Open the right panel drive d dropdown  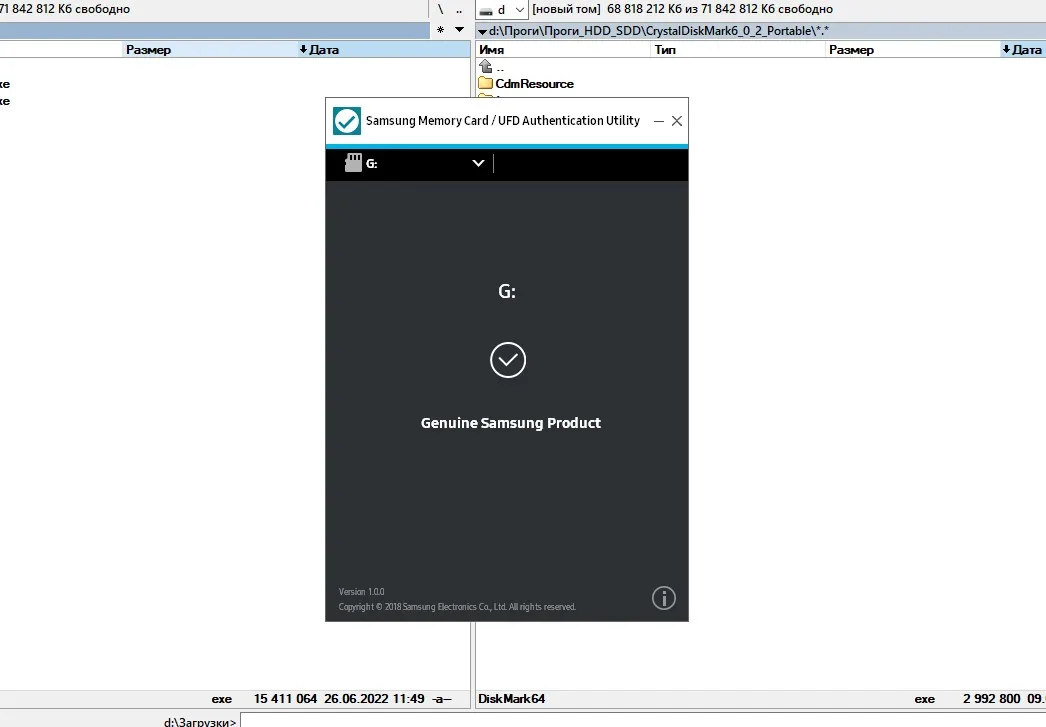(504, 10)
